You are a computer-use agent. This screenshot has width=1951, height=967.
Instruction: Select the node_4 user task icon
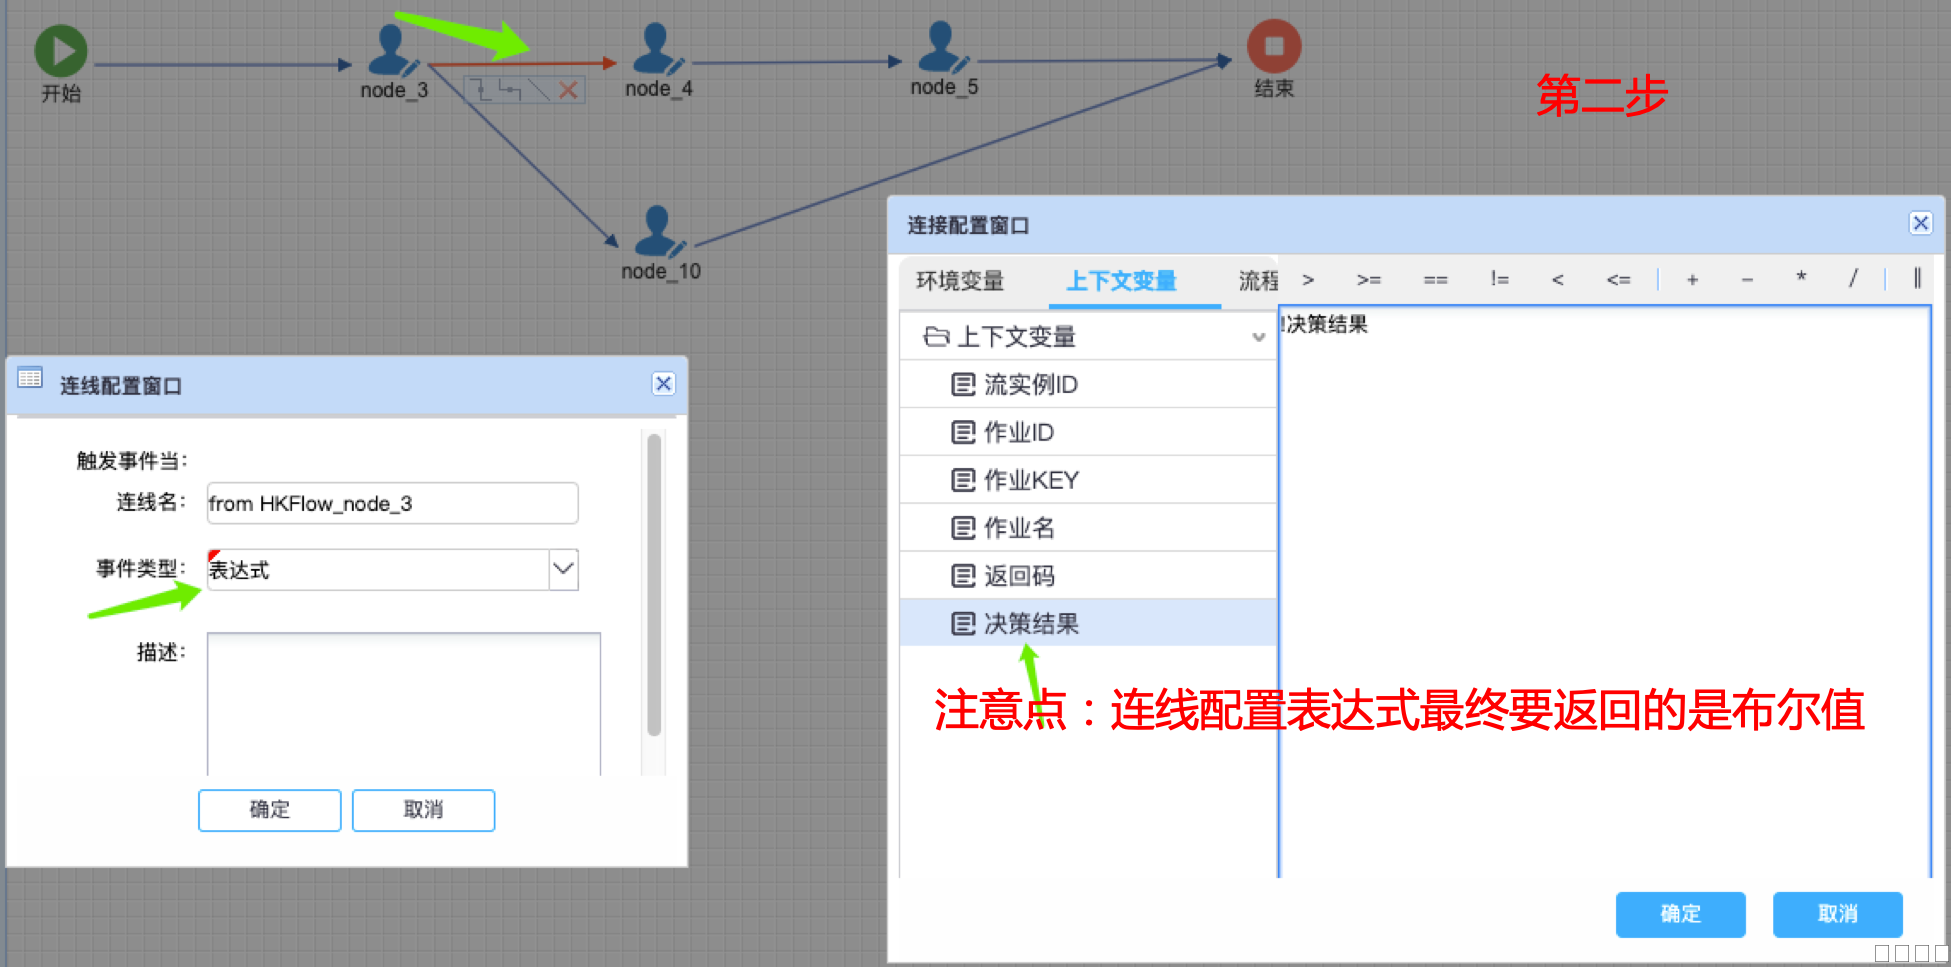pos(657,48)
